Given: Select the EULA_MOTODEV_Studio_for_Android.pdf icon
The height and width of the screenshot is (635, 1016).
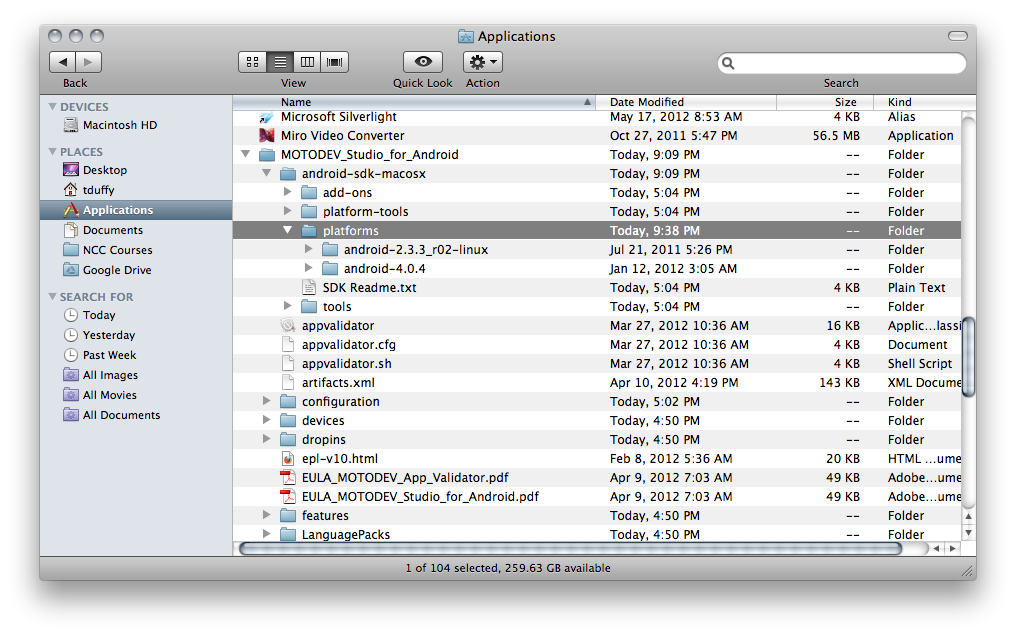Looking at the screenshot, I should [288, 496].
